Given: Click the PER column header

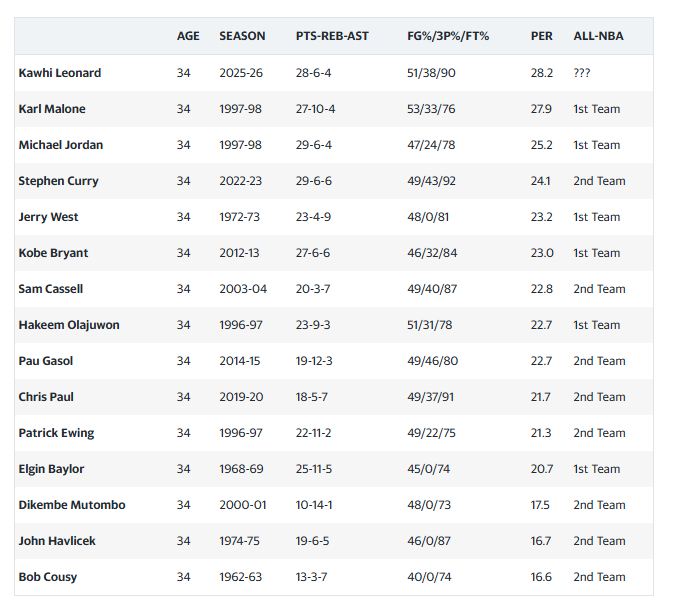Looking at the screenshot, I should pyautogui.click(x=541, y=36).
